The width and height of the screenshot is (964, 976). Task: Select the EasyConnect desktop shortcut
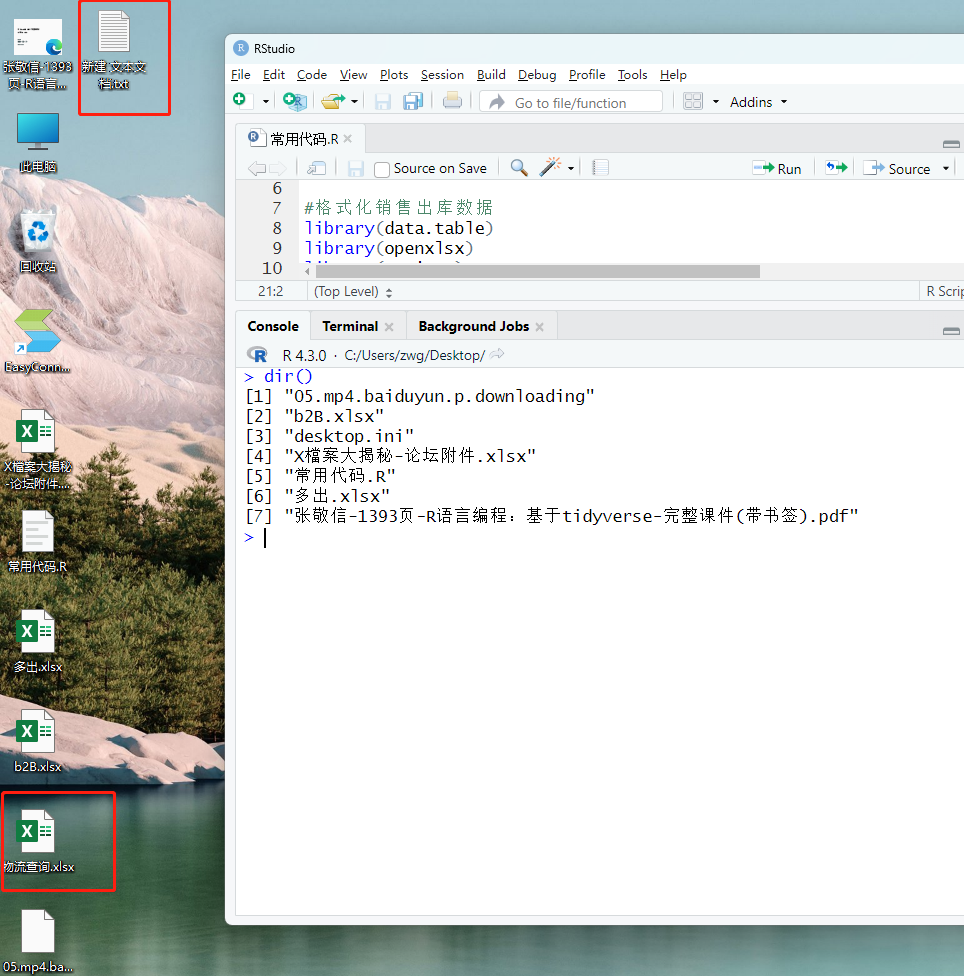pos(37,341)
